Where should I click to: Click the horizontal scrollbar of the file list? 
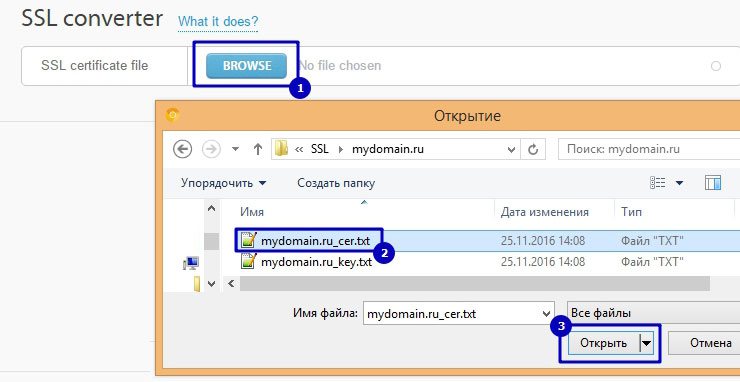(474, 284)
